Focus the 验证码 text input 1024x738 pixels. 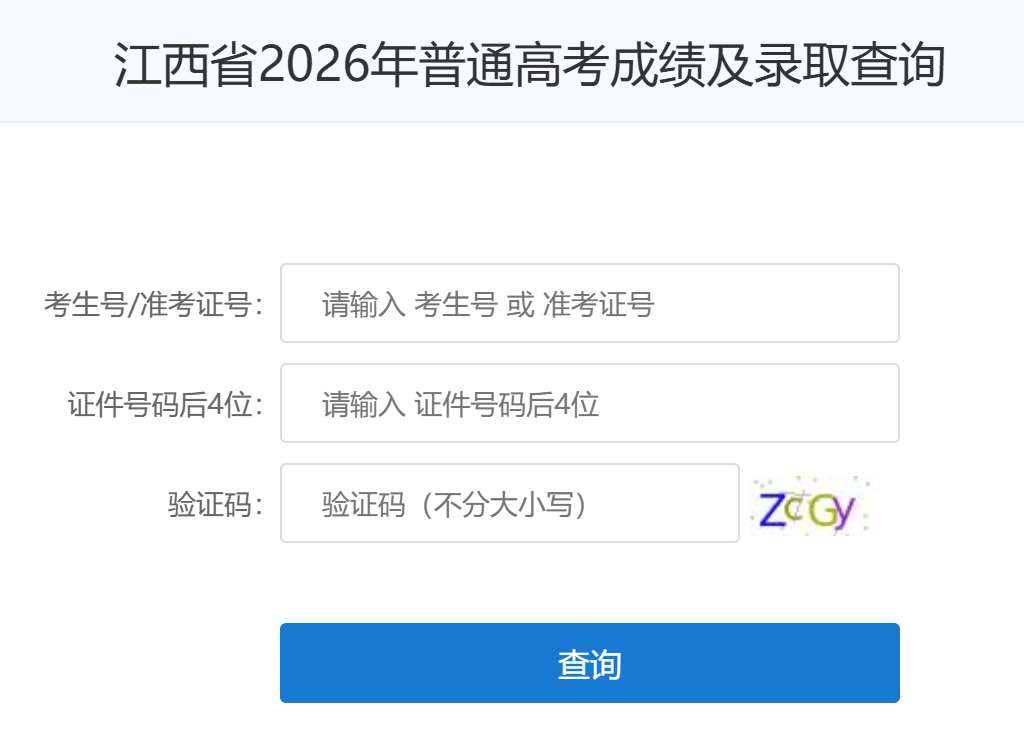[x=509, y=503]
